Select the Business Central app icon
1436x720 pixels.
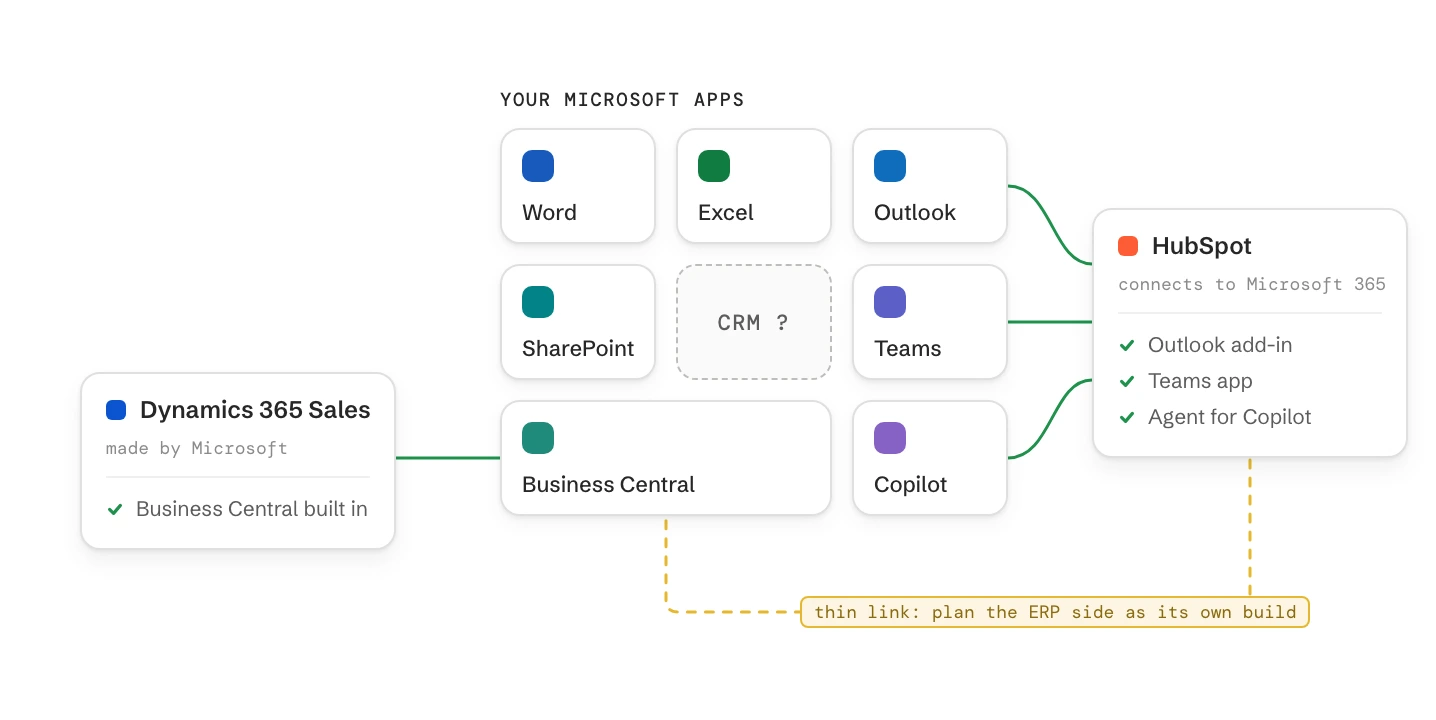[x=538, y=438]
